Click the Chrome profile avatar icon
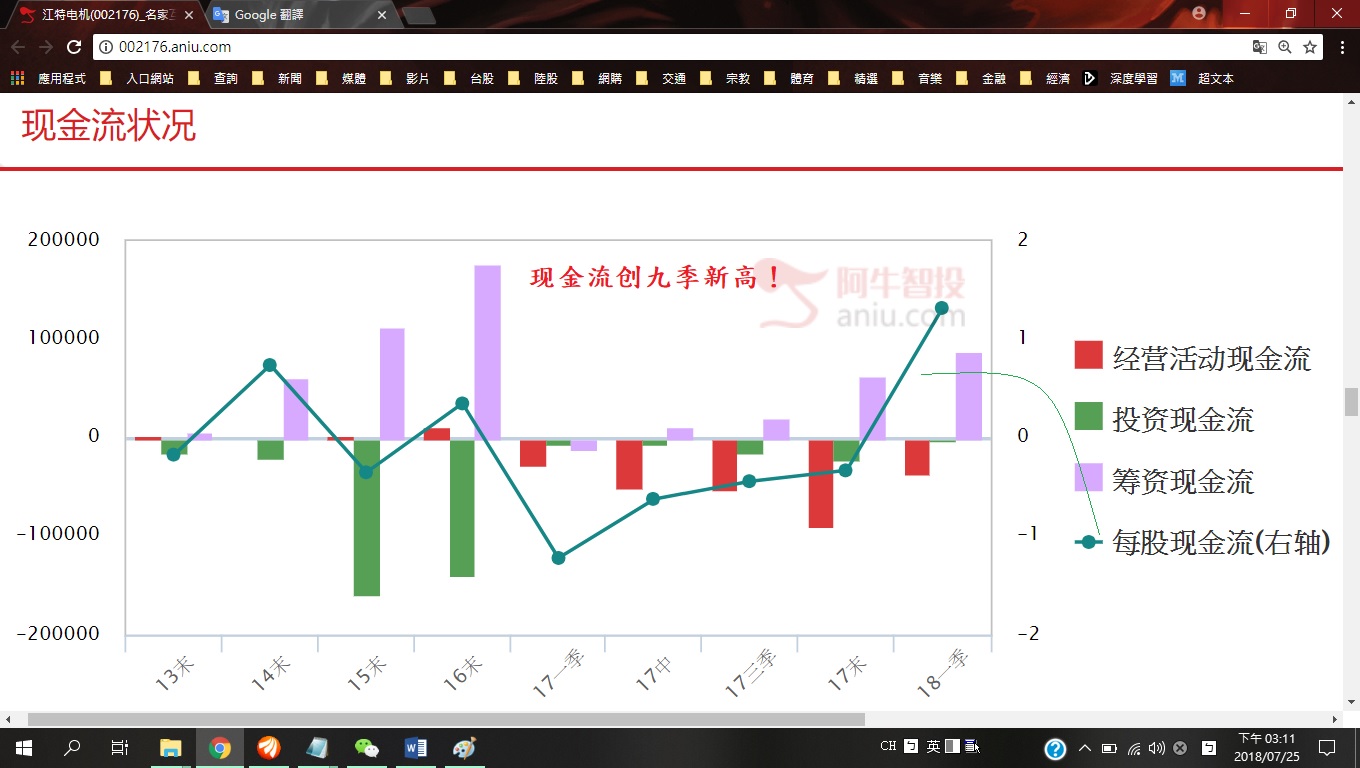The width and height of the screenshot is (1360, 768). point(1199,13)
